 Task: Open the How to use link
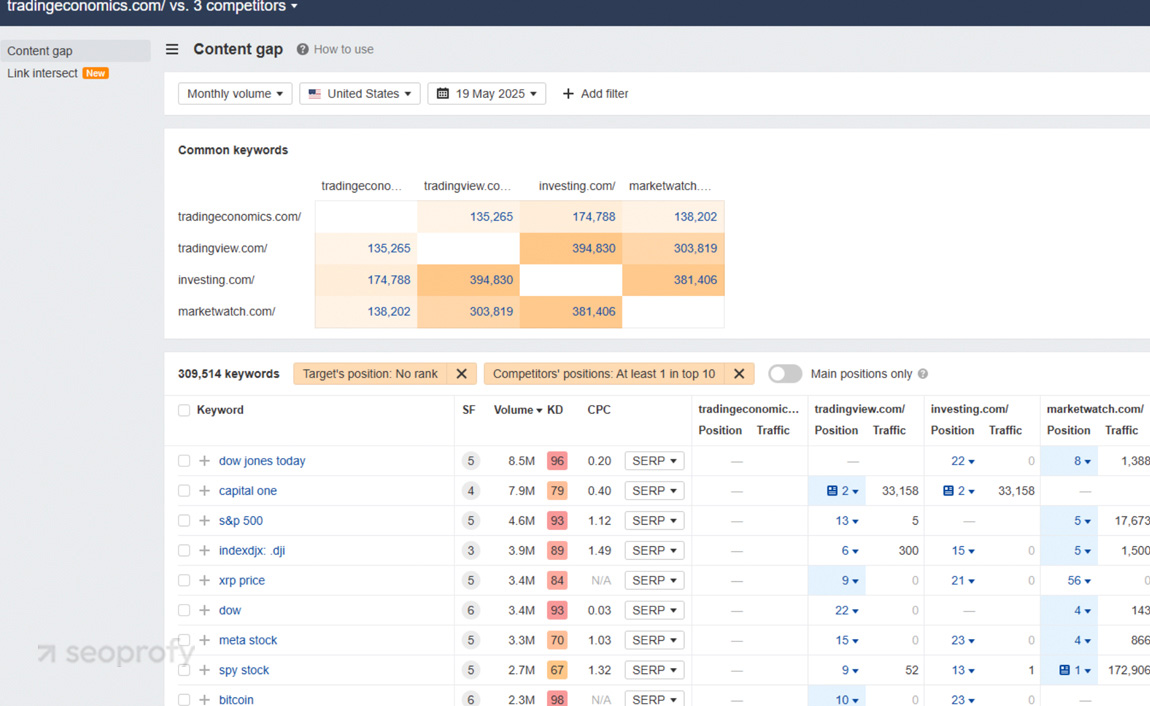point(343,49)
